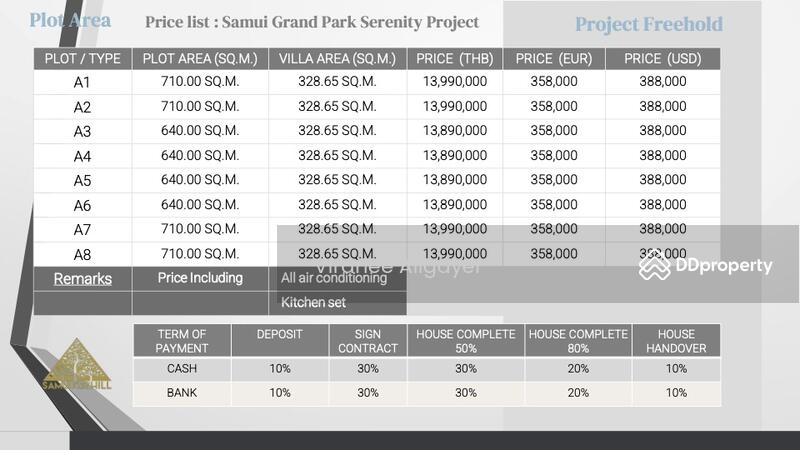Select the Price Including cell
Viewport: 800px width, 450px height.
pos(200,278)
